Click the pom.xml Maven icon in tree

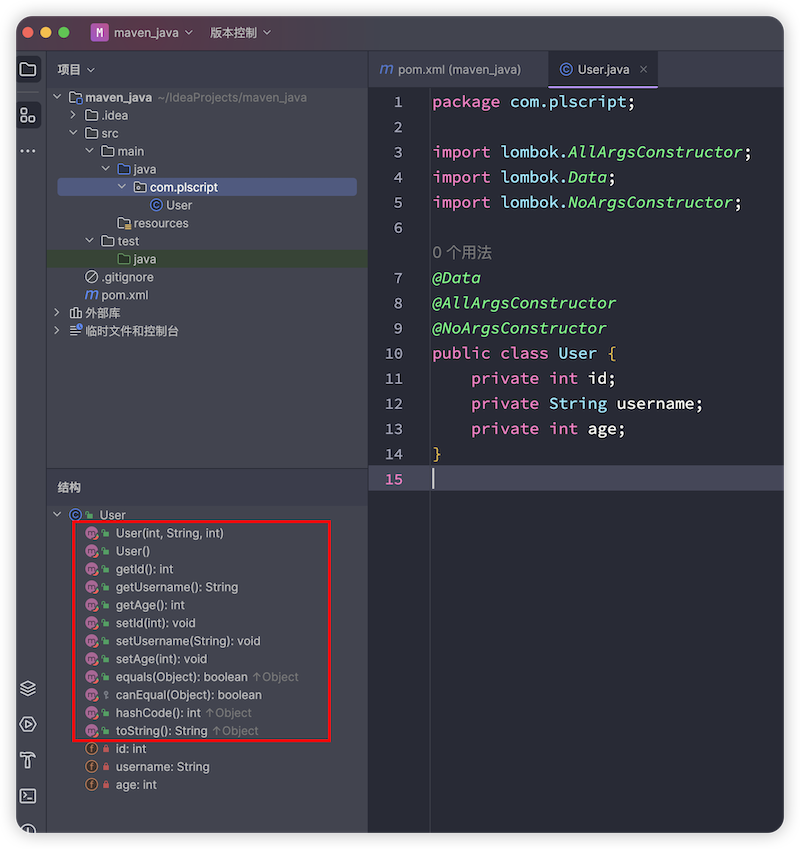(x=91, y=295)
